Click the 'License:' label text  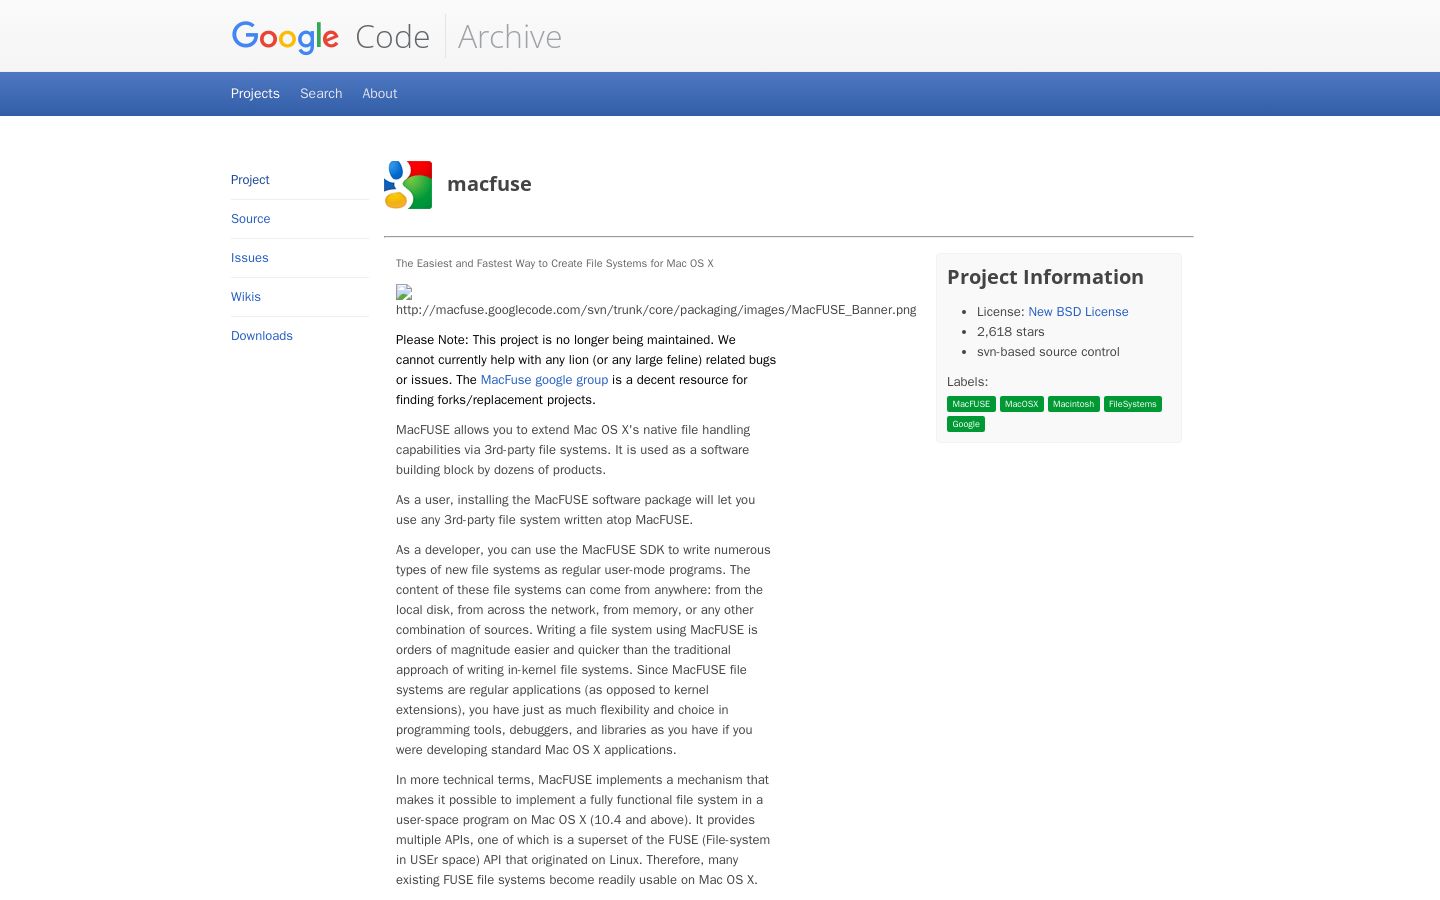coord(1001,312)
